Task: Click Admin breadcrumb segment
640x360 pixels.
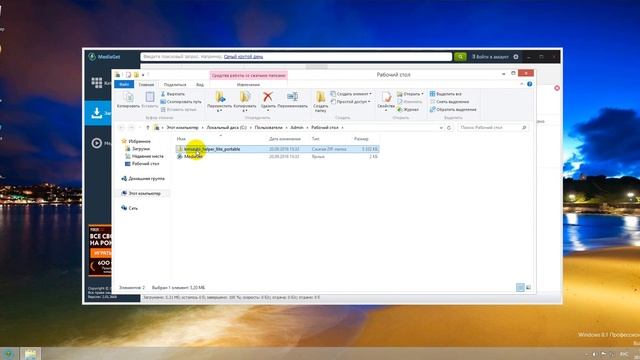Action: [x=297, y=128]
